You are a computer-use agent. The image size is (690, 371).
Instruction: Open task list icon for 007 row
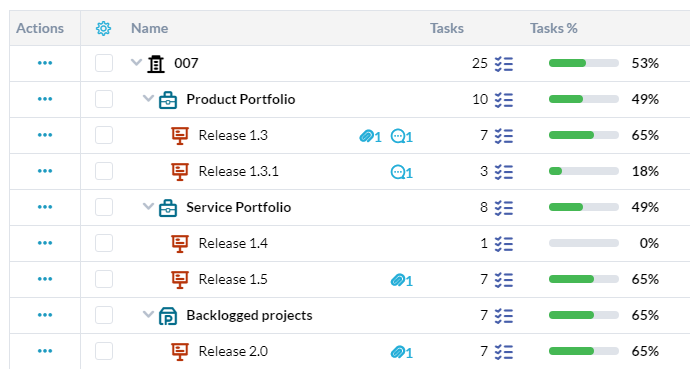point(503,64)
